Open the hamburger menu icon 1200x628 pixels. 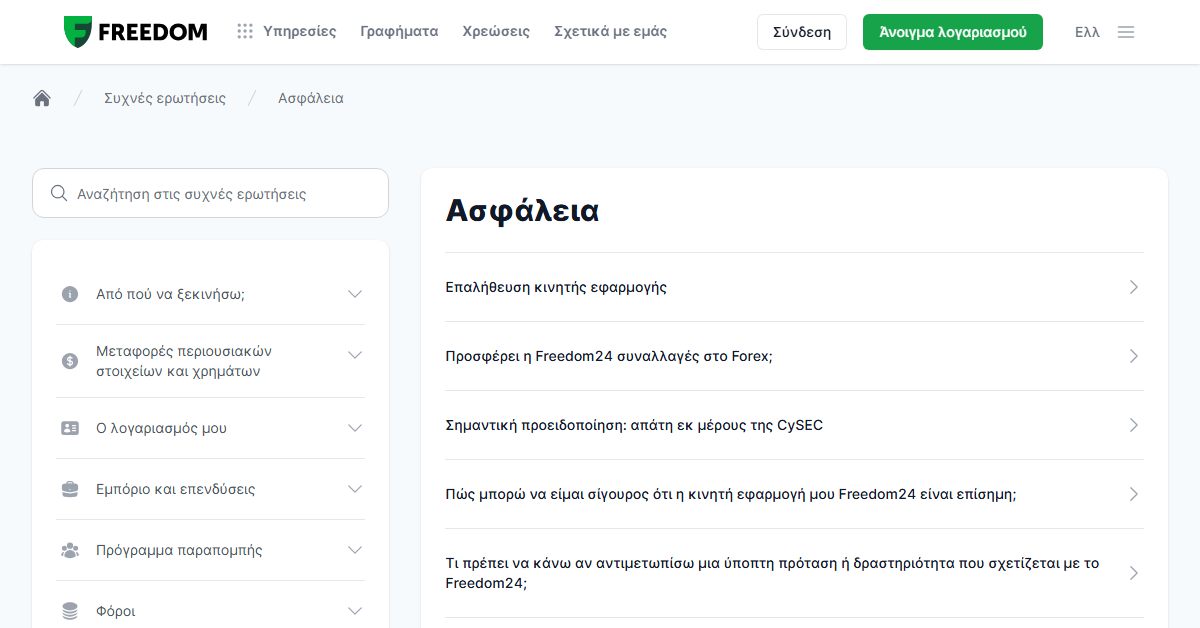(1126, 32)
